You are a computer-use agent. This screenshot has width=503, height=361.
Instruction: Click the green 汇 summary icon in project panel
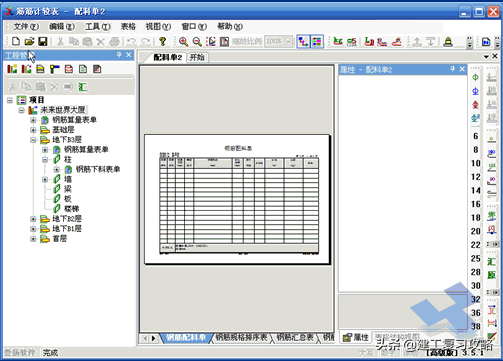pyautogui.click(x=83, y=87)
